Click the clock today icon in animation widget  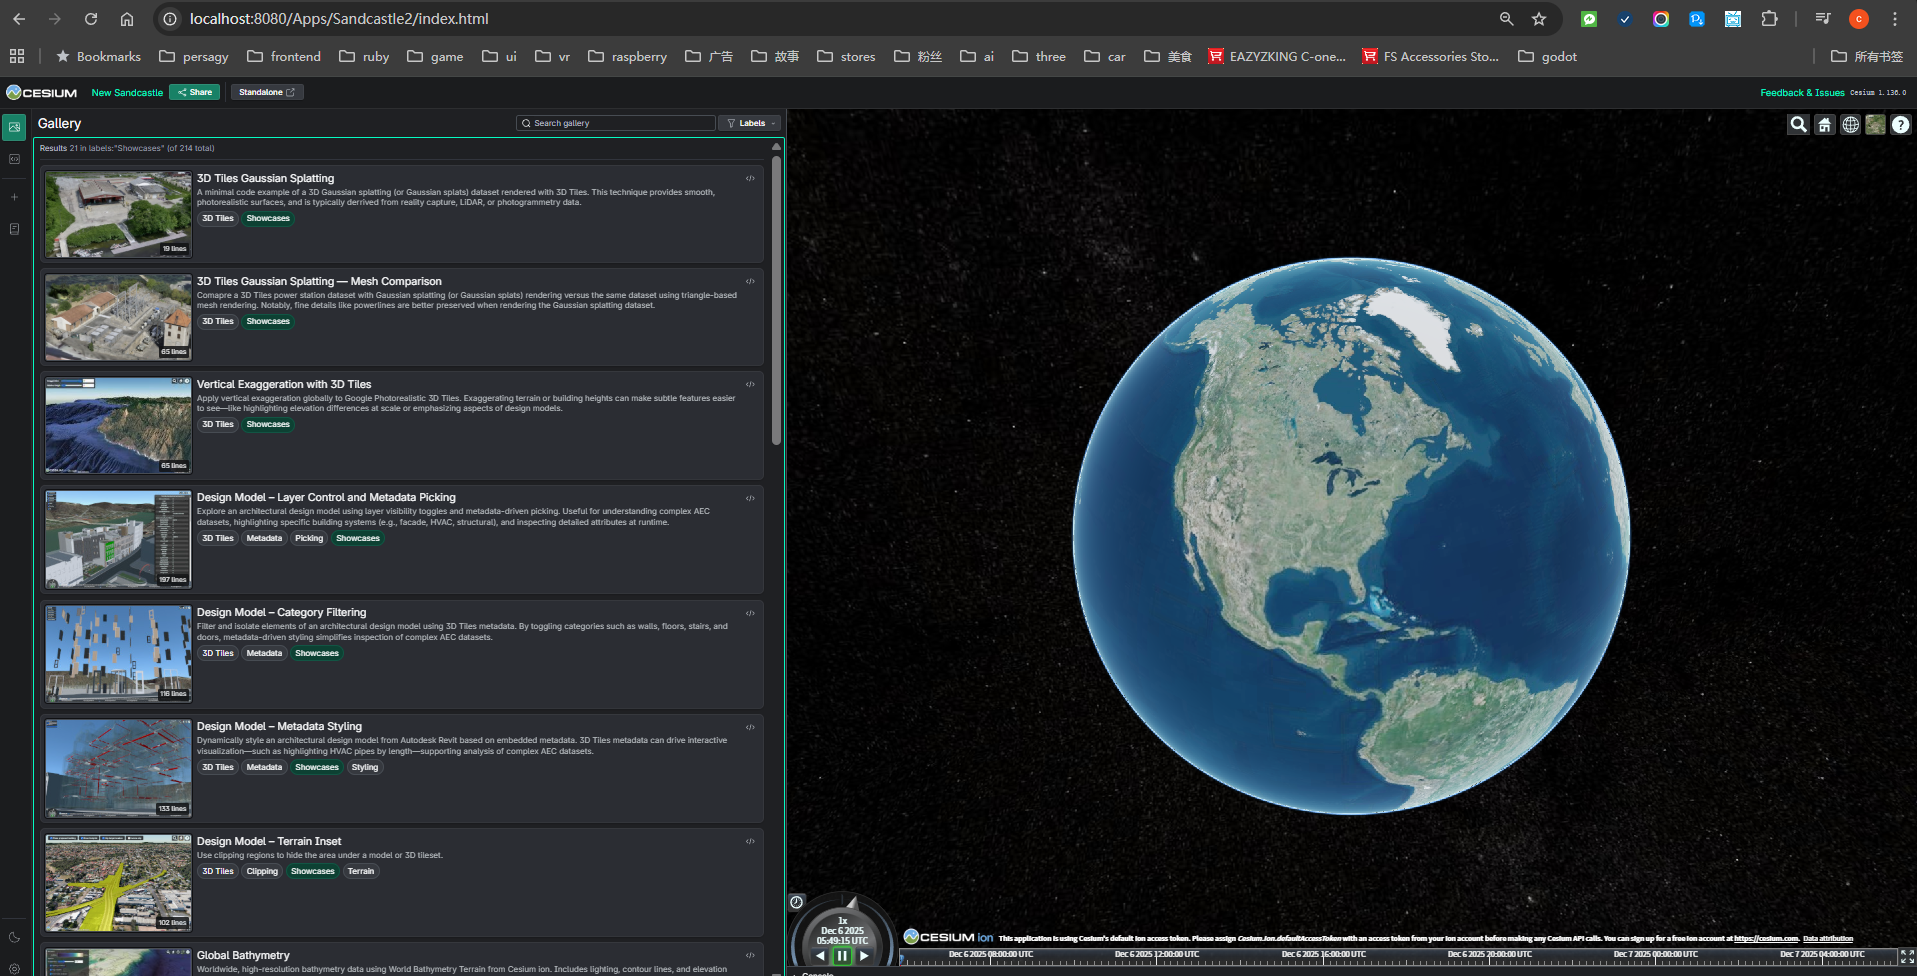click(x=797, y=902)
